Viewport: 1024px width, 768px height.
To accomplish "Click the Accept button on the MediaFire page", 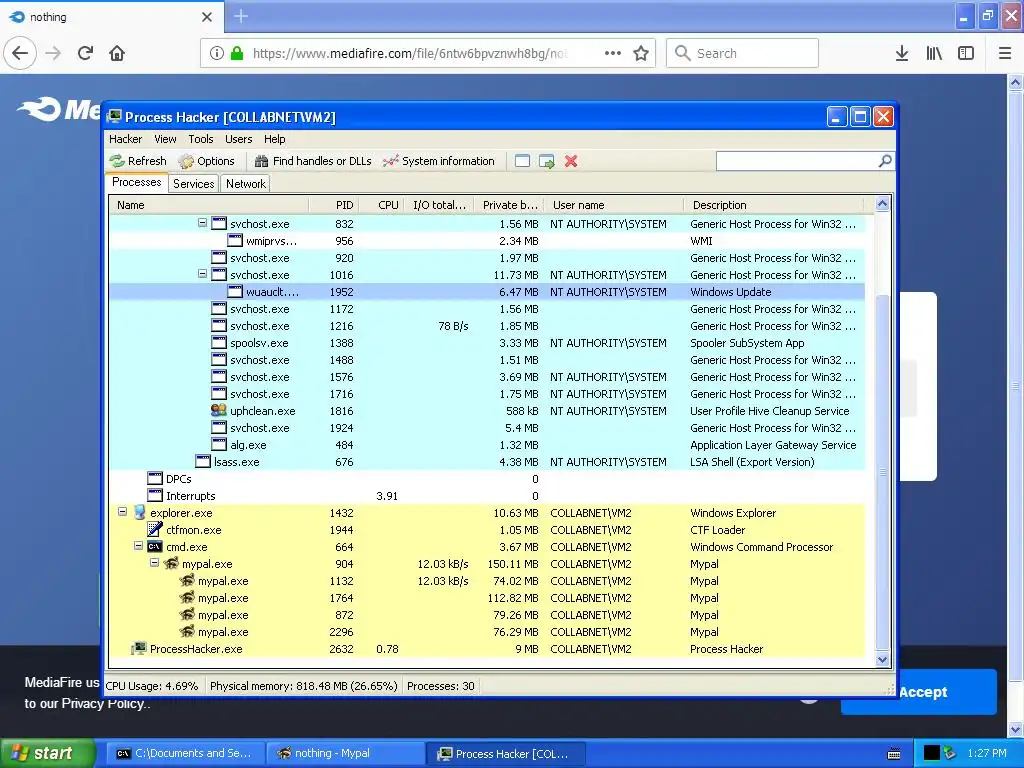I will coord(922,692).
